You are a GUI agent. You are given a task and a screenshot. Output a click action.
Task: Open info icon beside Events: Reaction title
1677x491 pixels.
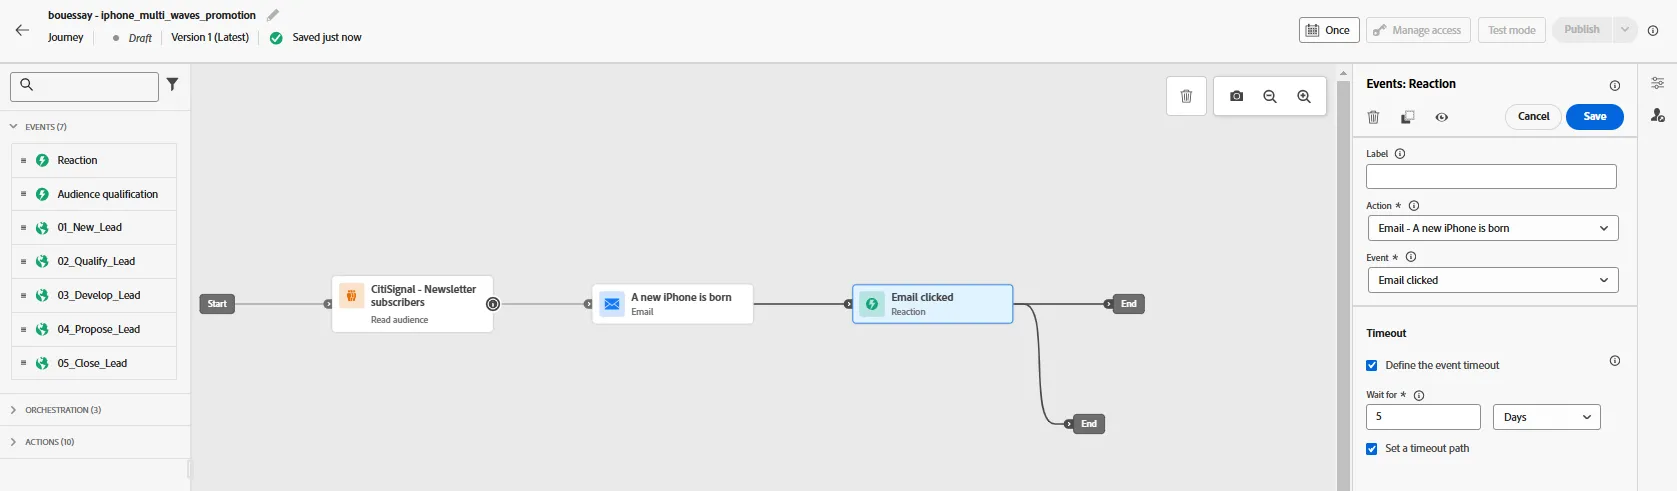pyautogui.click(x=1614, y=85)
